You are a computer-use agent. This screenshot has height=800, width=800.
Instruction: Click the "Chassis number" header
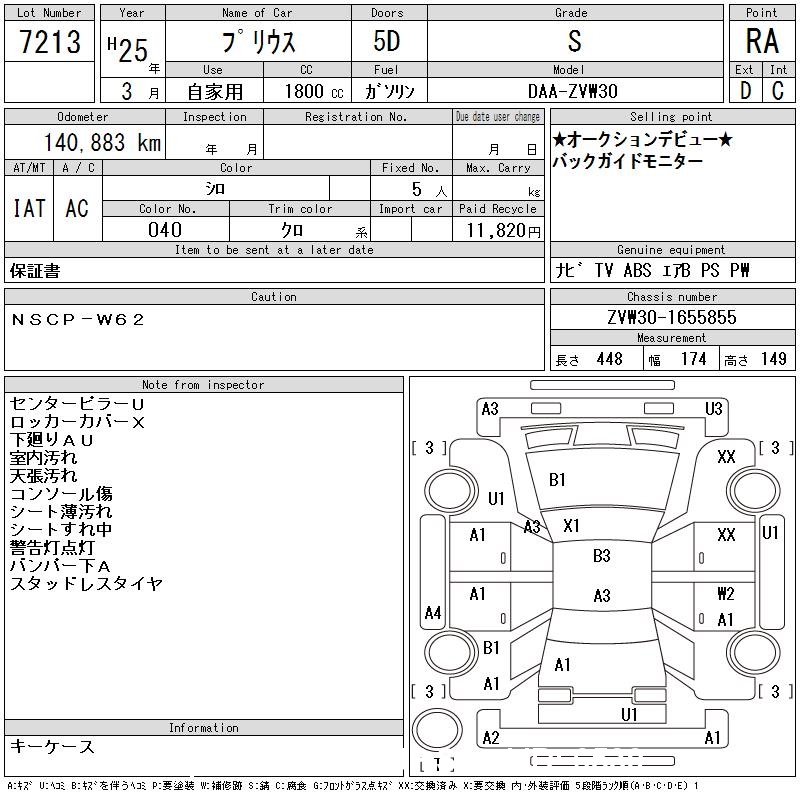672,296
